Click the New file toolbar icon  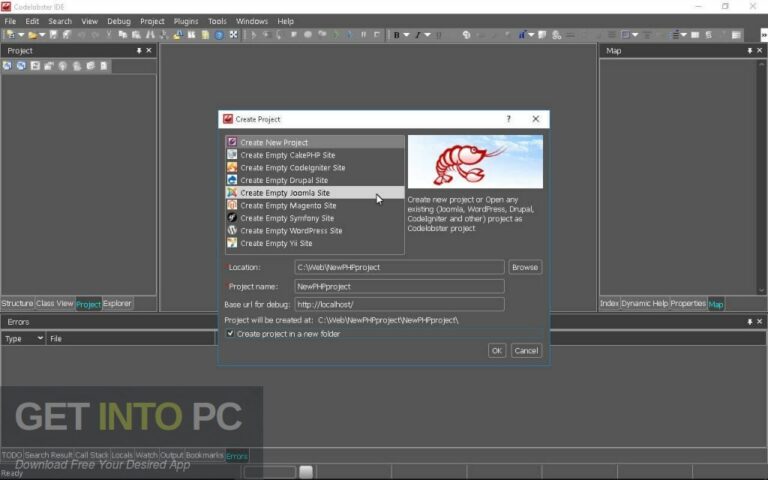(10, 35)
